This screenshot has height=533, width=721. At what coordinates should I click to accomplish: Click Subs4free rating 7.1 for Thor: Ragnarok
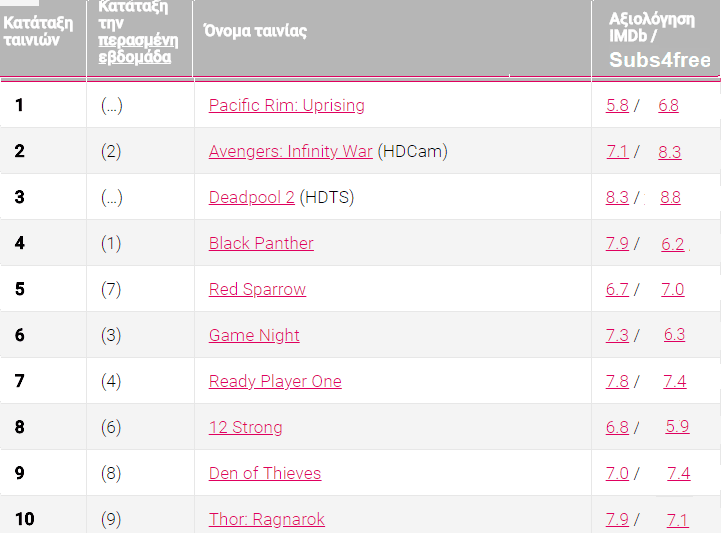[678, 520]
